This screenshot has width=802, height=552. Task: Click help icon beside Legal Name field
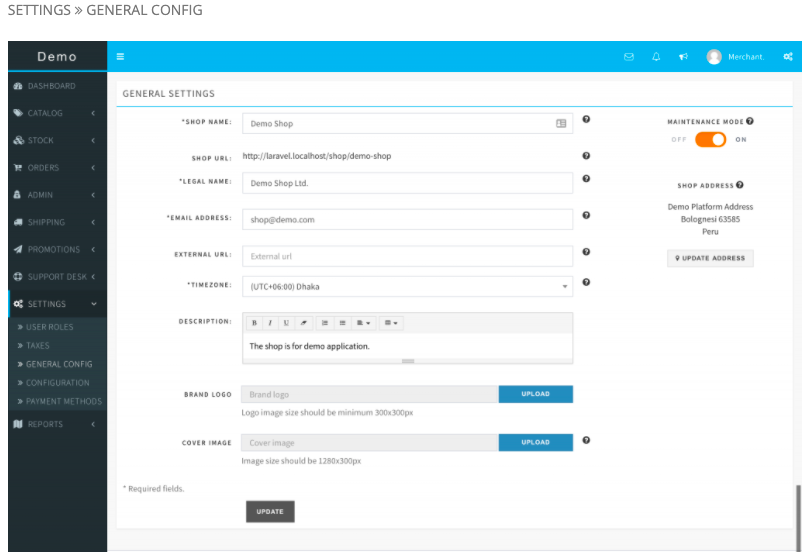[586, 179]
